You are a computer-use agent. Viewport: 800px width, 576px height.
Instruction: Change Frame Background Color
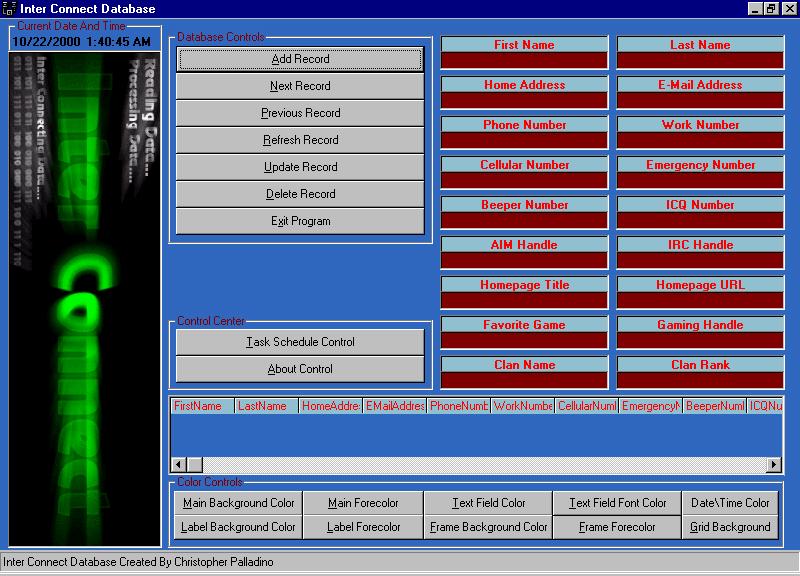pos(488,527)
